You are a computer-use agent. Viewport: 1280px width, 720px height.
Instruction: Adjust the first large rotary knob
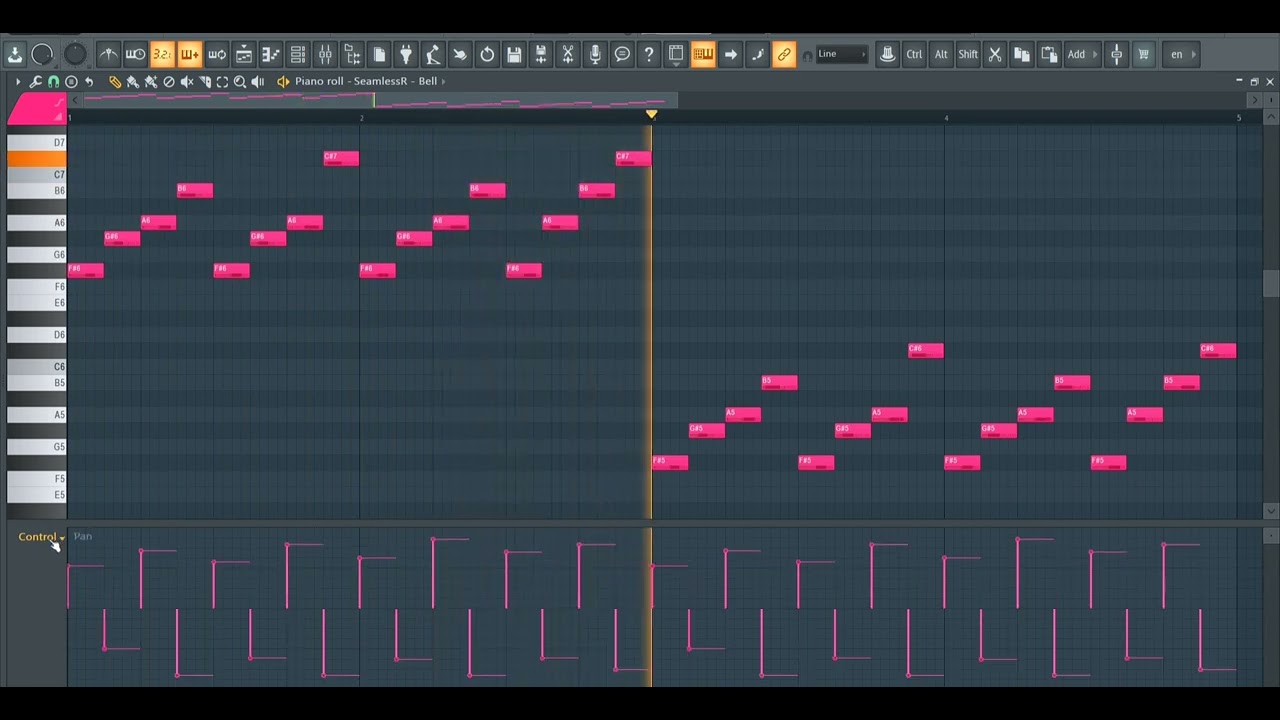[42, 54]
